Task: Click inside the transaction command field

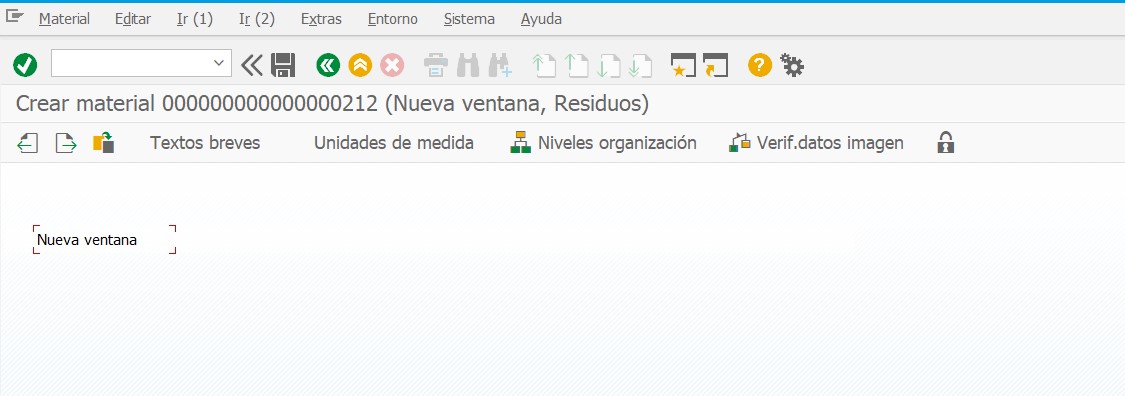Action: (133, 63)
